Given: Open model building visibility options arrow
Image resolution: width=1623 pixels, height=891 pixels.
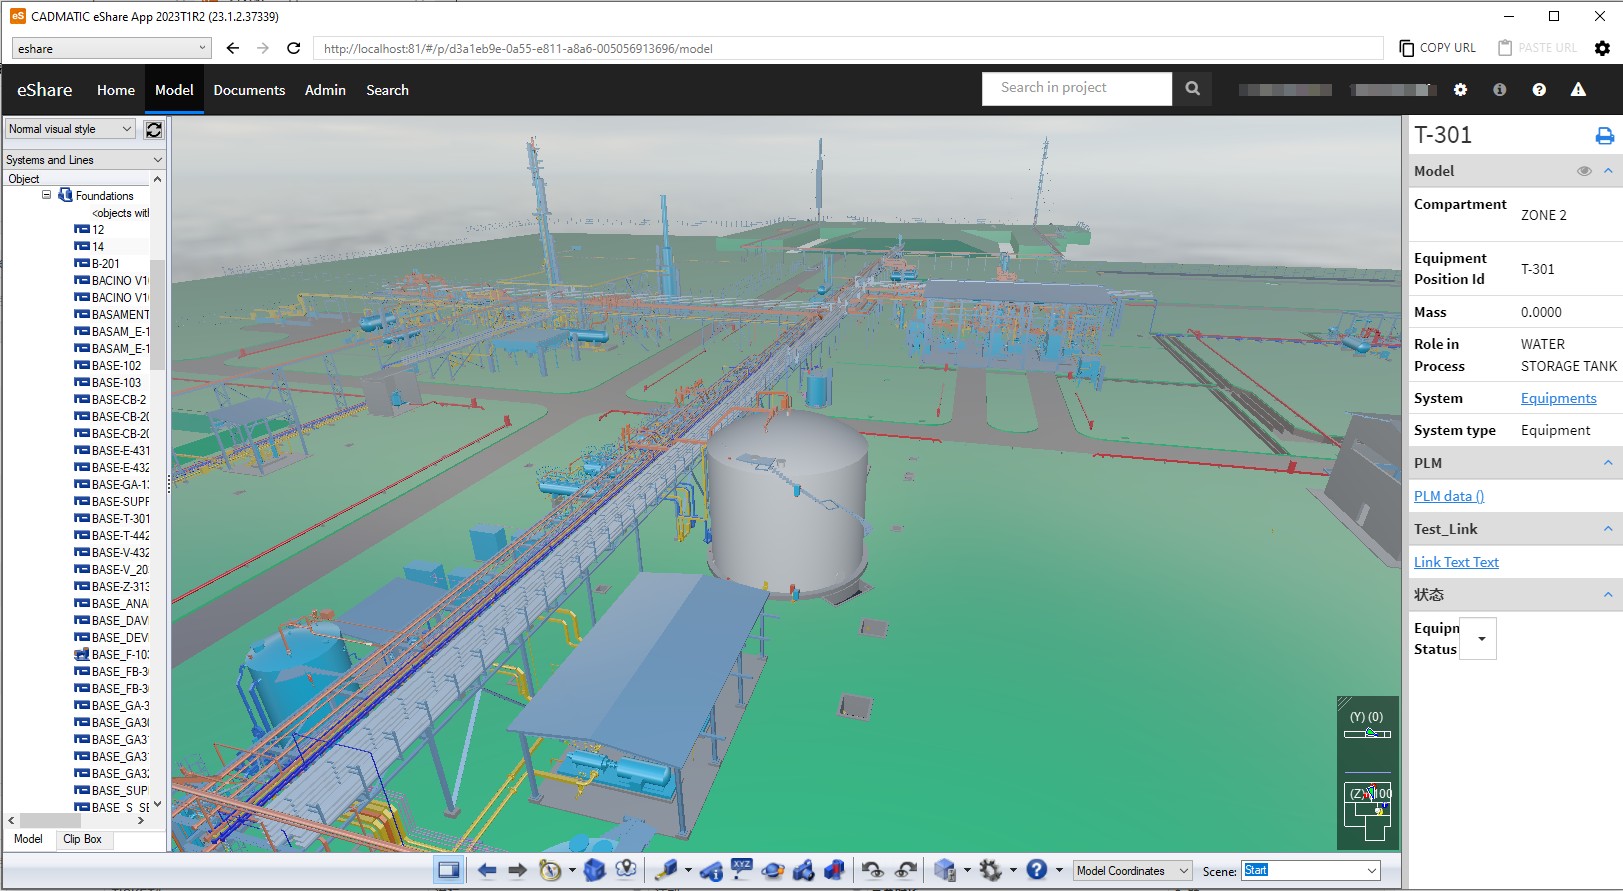Looking at the screenshot, I should [967, 870].
